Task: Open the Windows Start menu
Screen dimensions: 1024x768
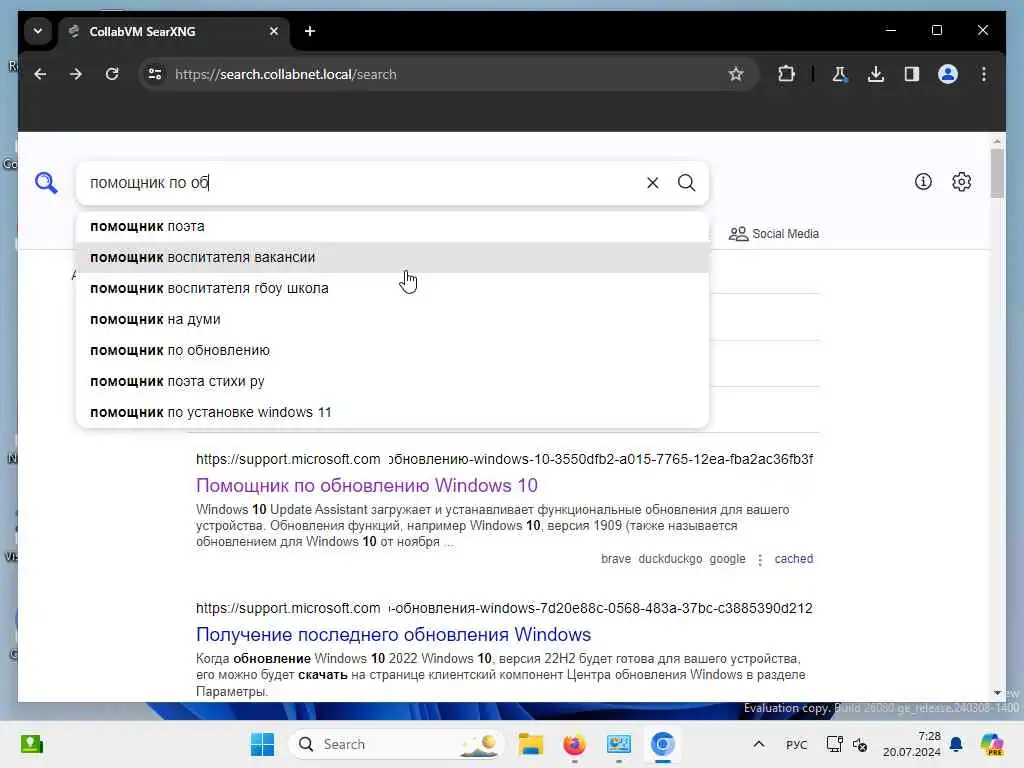Action: [x=263, y=744]
